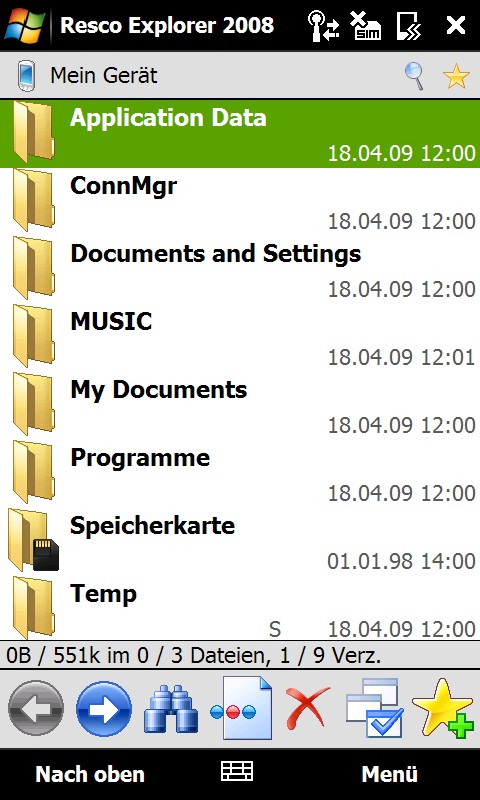Select the Documents and Settings folder
The height and width of the screenshot is (800, 480).
(x=240, y=269)
